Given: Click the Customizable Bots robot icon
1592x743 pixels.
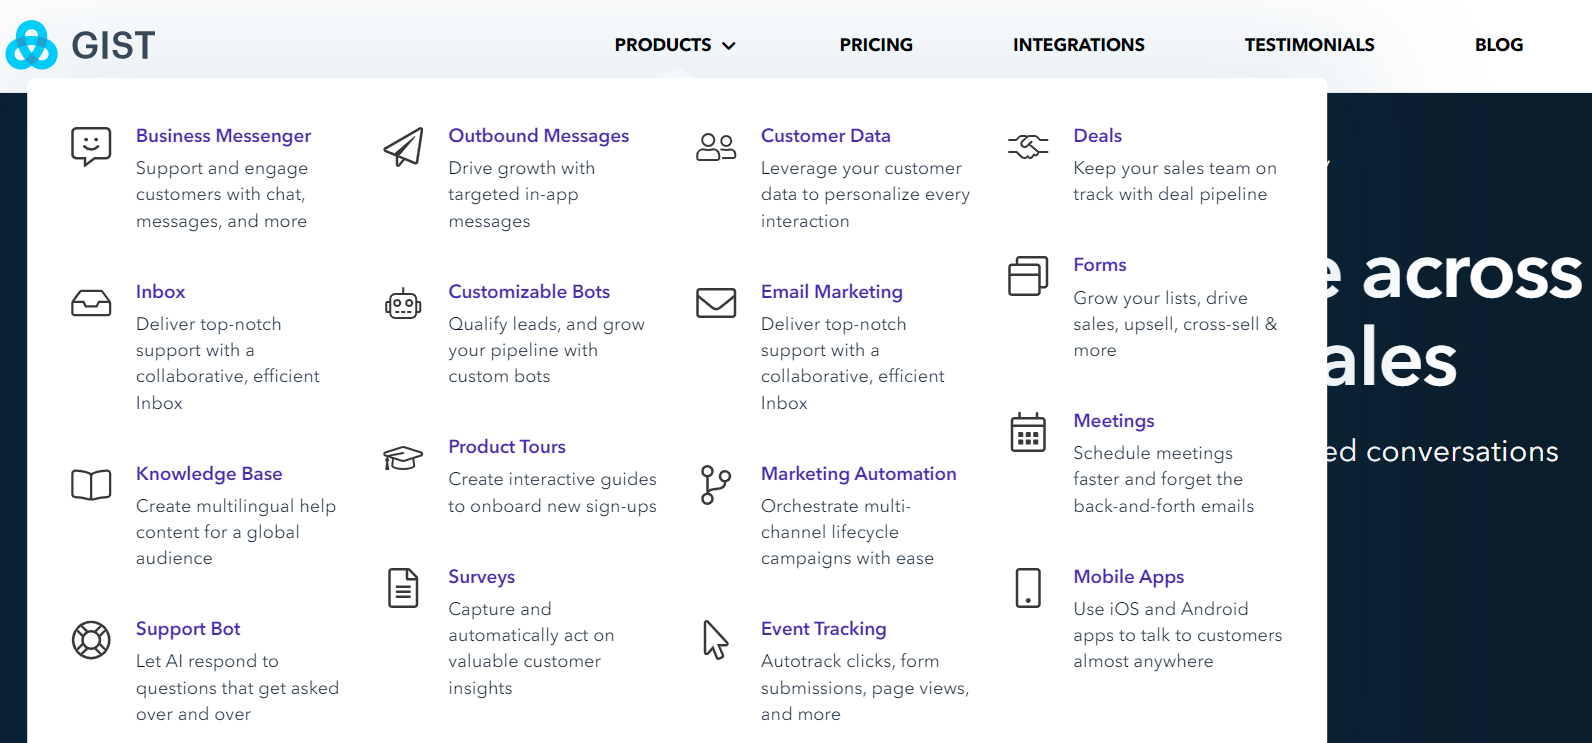Looking at the screenshot, I should 403,303.
